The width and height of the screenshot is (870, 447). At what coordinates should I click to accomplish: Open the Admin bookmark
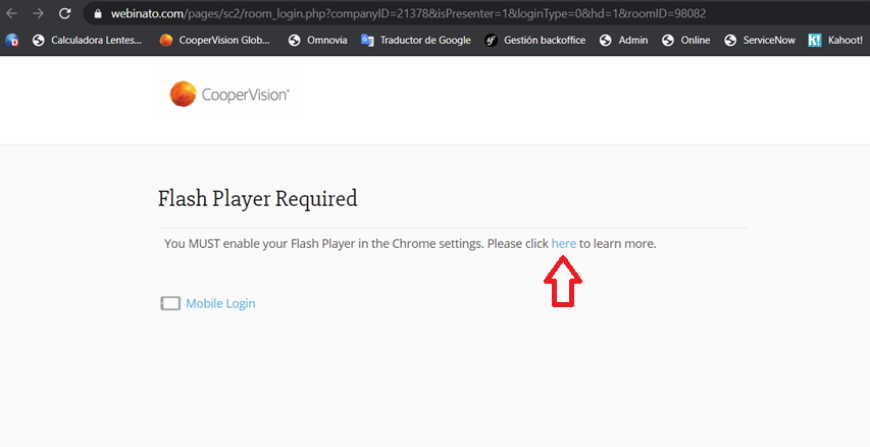(624, 40)
